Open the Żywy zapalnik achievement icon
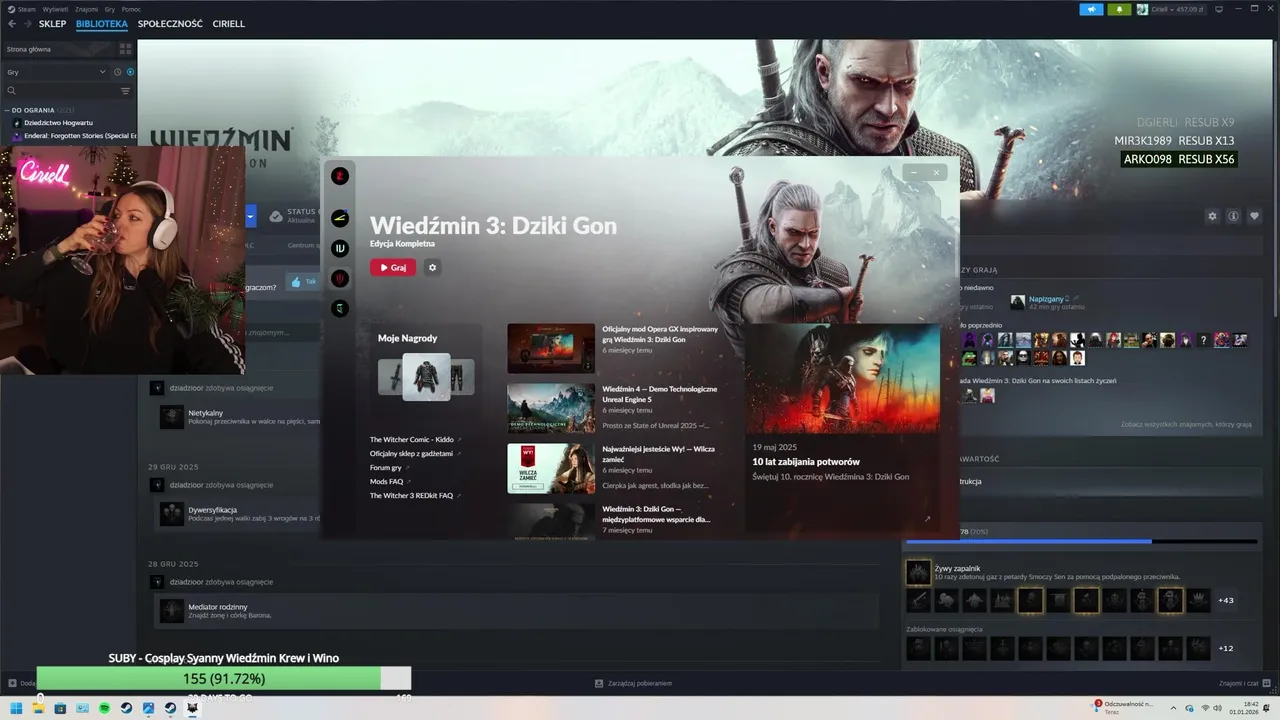Screen dimensions: 1280x720 (x=918, y=572)
